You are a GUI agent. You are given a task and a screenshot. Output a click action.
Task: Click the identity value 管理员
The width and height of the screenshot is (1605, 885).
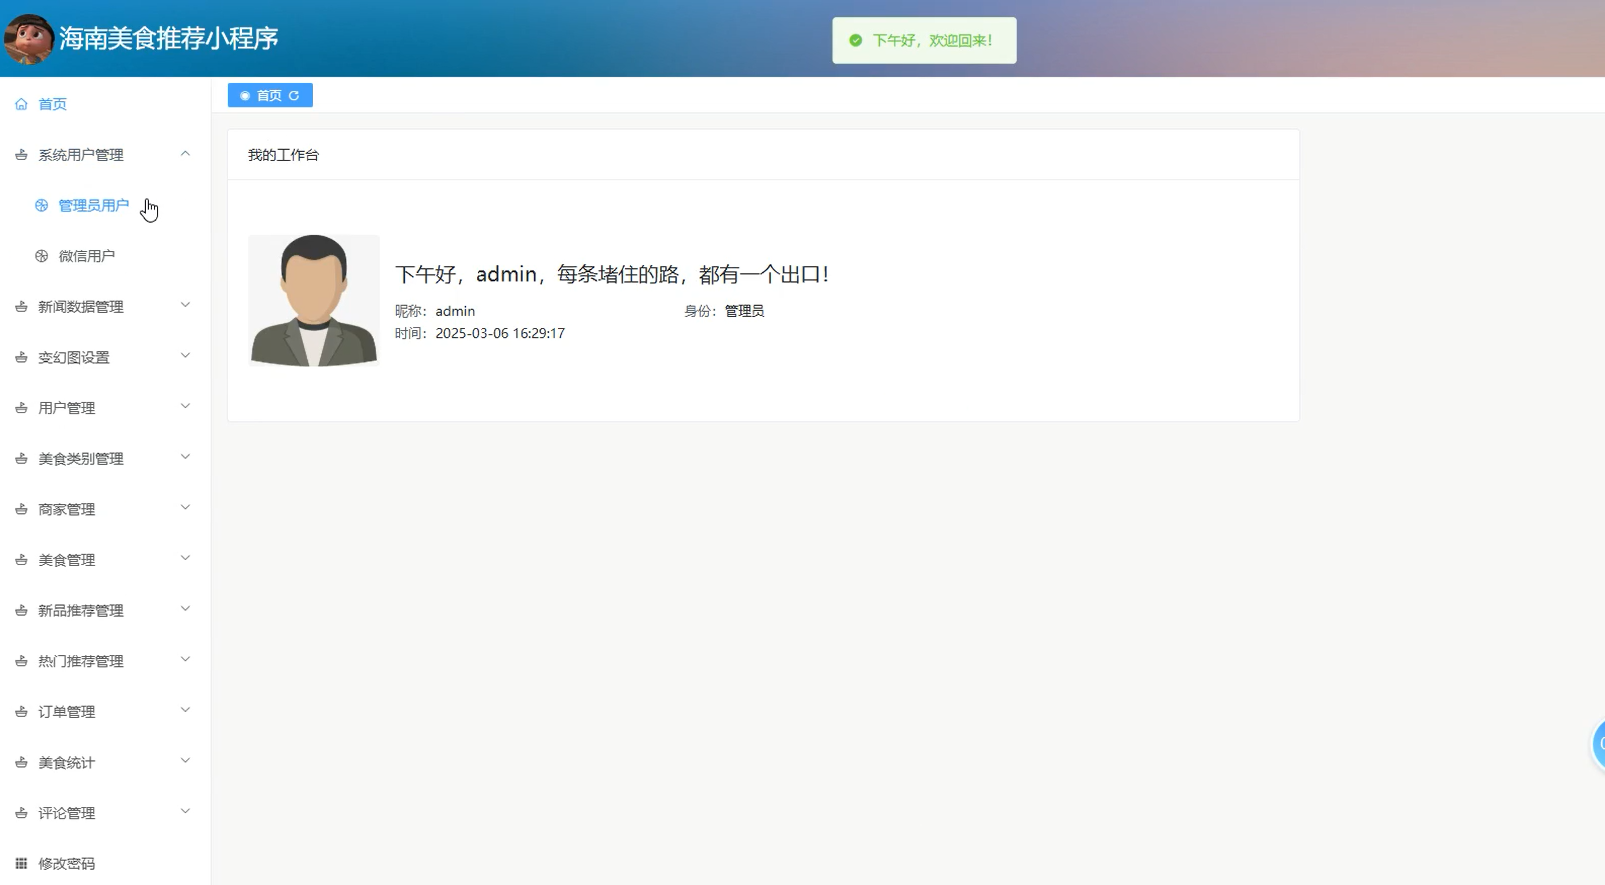click(x=744, y=311)
